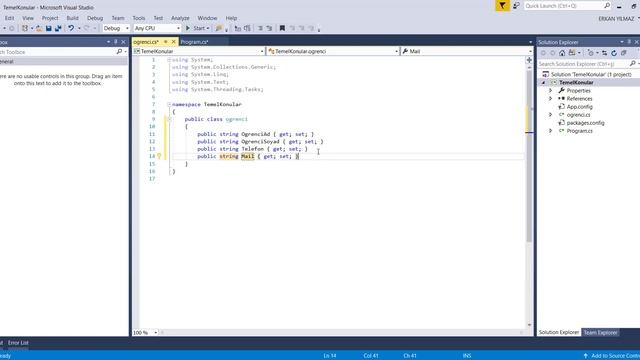
Task: Collapse All in Solution Explorer
Action: (x=624, y=53)
